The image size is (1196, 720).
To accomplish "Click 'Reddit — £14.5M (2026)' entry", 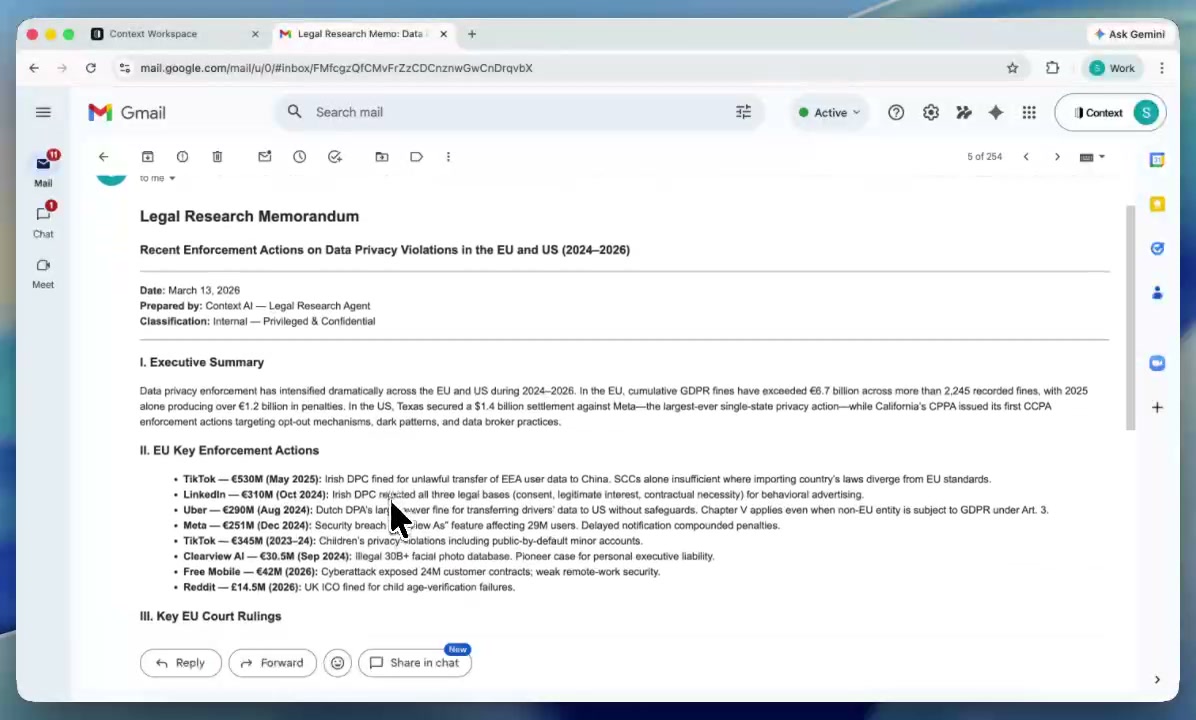I will [242, 587].
